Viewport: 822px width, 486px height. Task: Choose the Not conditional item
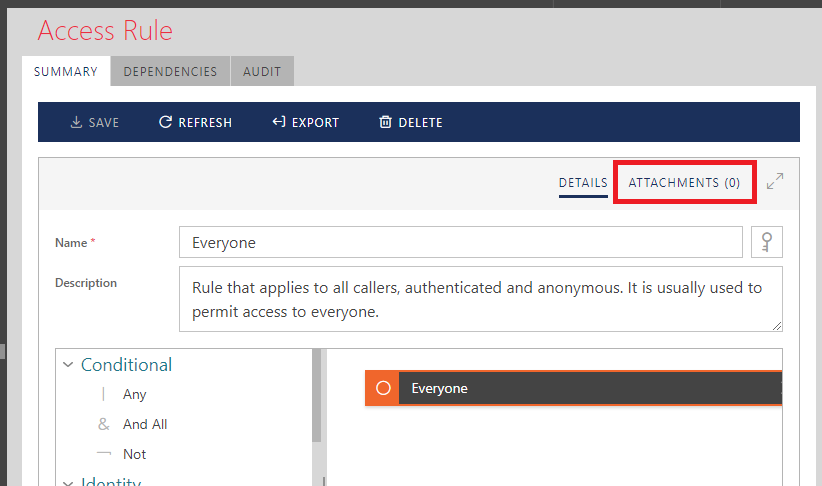click(134, 454)
